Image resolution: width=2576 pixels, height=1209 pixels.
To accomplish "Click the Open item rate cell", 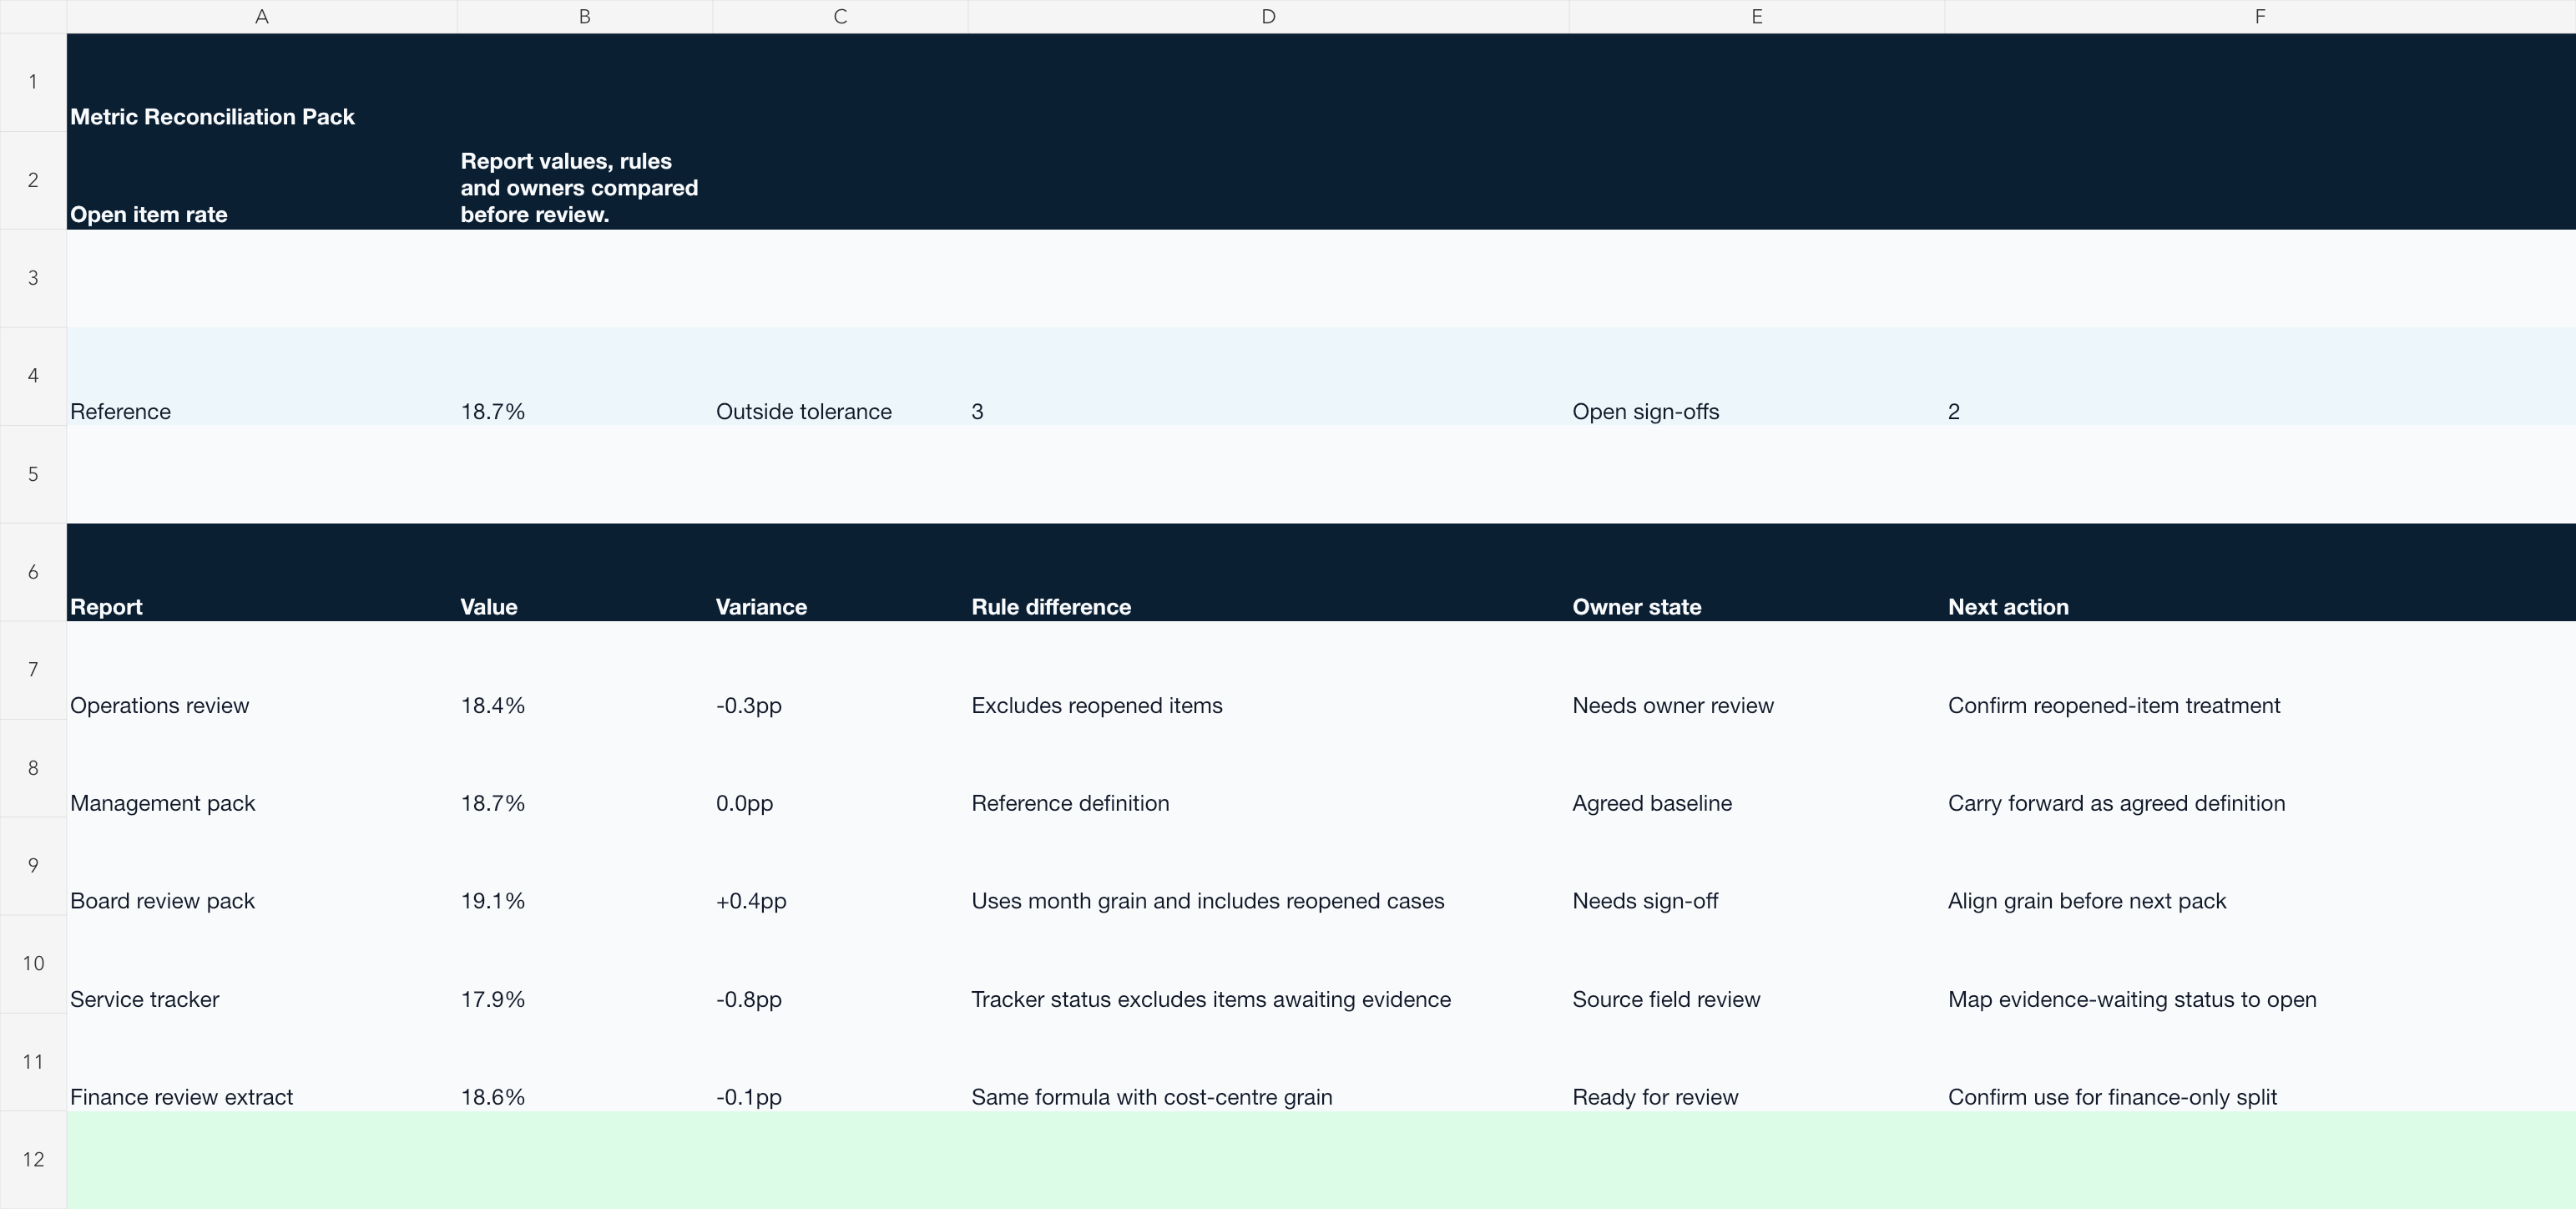I will click(262, 180).
